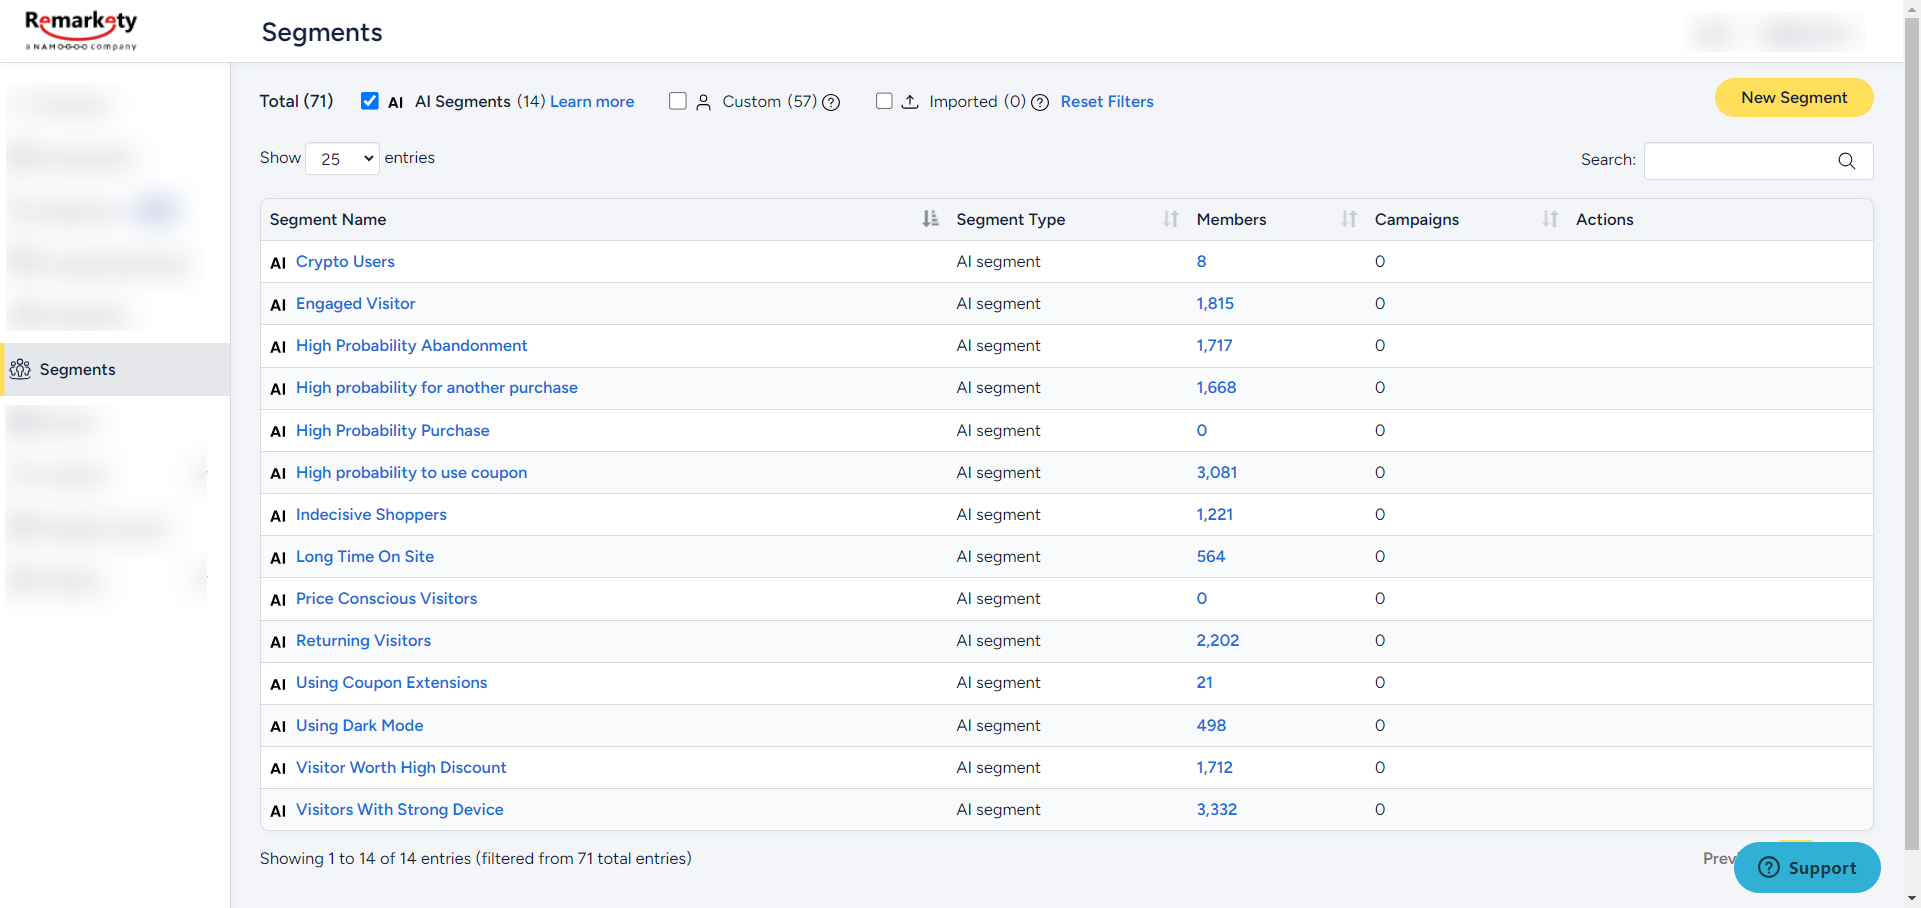Screen dimensions: 1921x908
Task: Open High Probability Abandonment segment
Action: click(411, 345)
